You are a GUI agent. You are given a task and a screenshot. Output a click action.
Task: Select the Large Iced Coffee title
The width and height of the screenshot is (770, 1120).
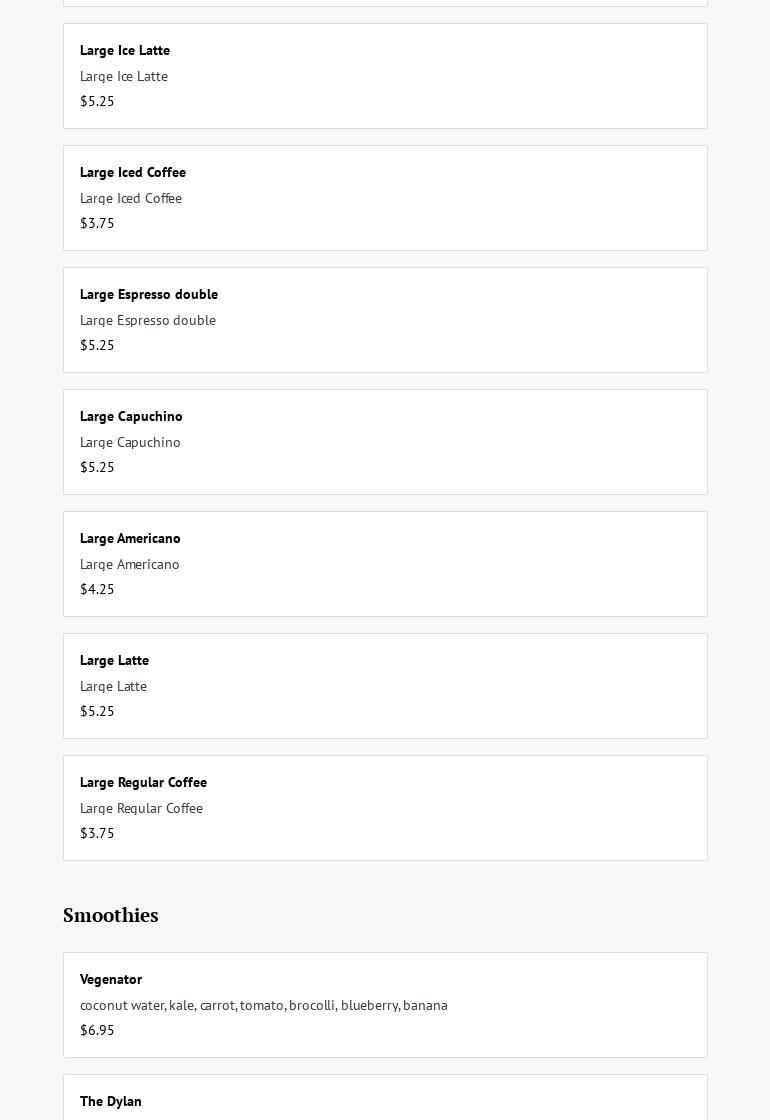pos(133,172)
